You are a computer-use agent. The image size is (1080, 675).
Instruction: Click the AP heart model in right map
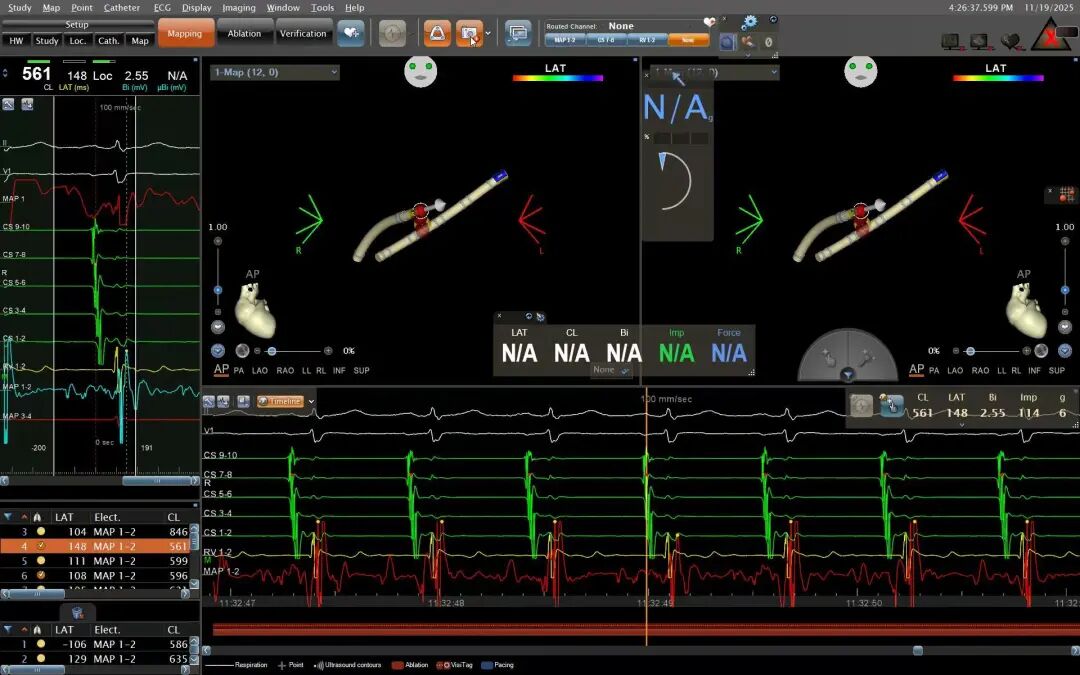[1024, 310]
